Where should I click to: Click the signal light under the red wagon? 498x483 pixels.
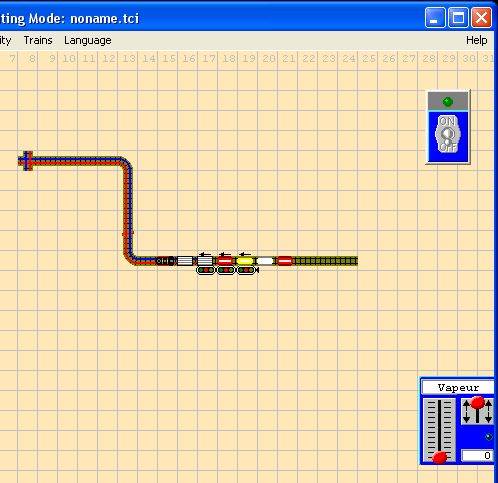[226, 270]
